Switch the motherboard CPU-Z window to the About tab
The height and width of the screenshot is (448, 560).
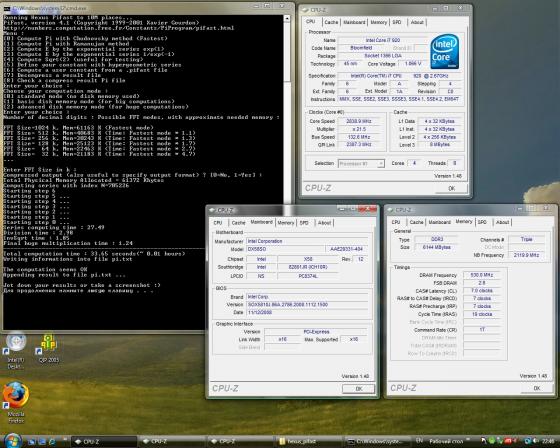[x=324, y=223]
